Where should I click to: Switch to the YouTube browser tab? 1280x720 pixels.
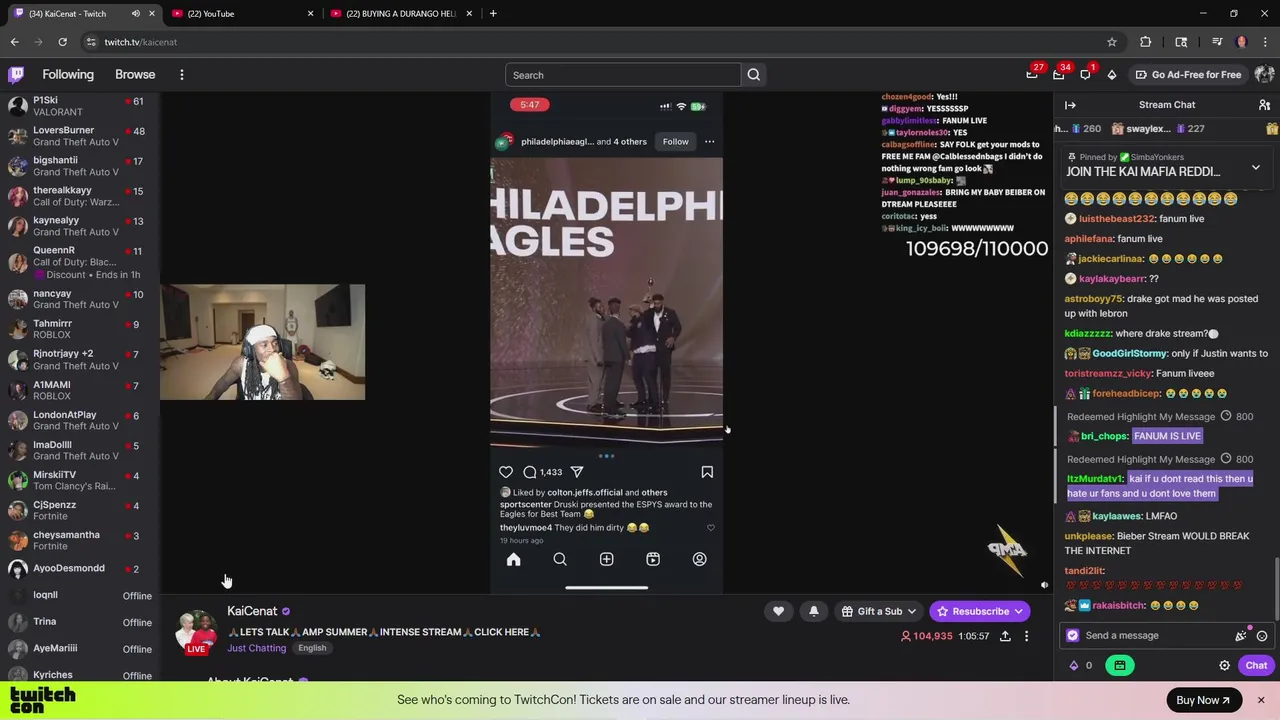pos(242,14)
